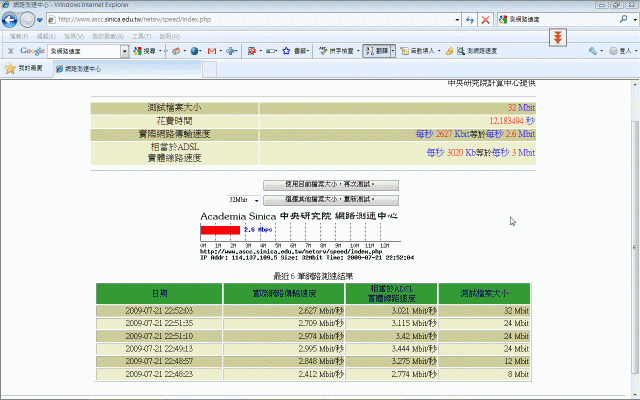Click the 8 Mbit file size cell
The image size is (640, 400).
click(x=484, y=374)
